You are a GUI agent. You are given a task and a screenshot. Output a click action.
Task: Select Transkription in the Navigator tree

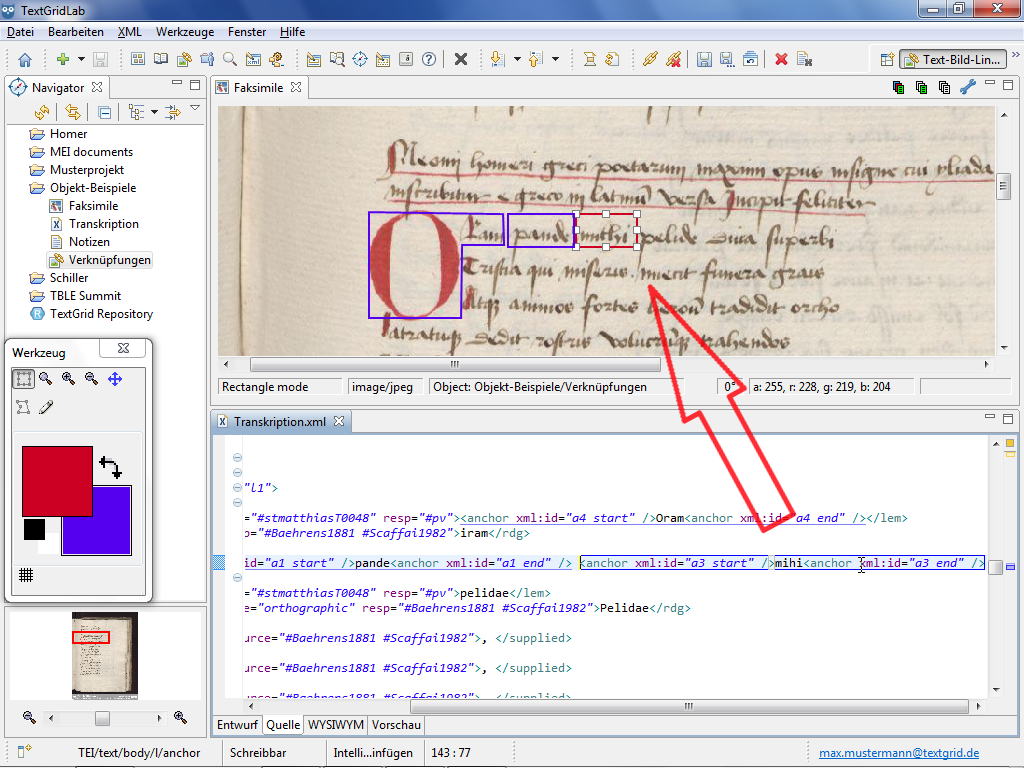coord(104,224)
